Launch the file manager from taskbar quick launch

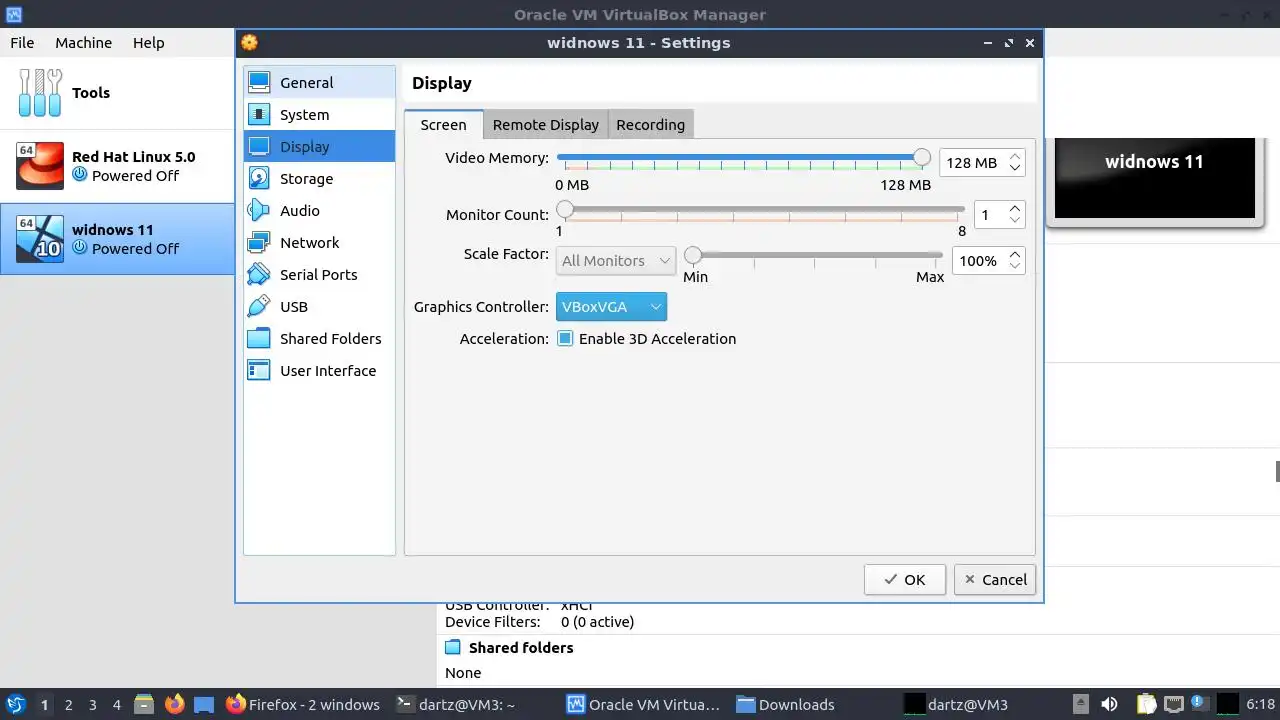143,705
